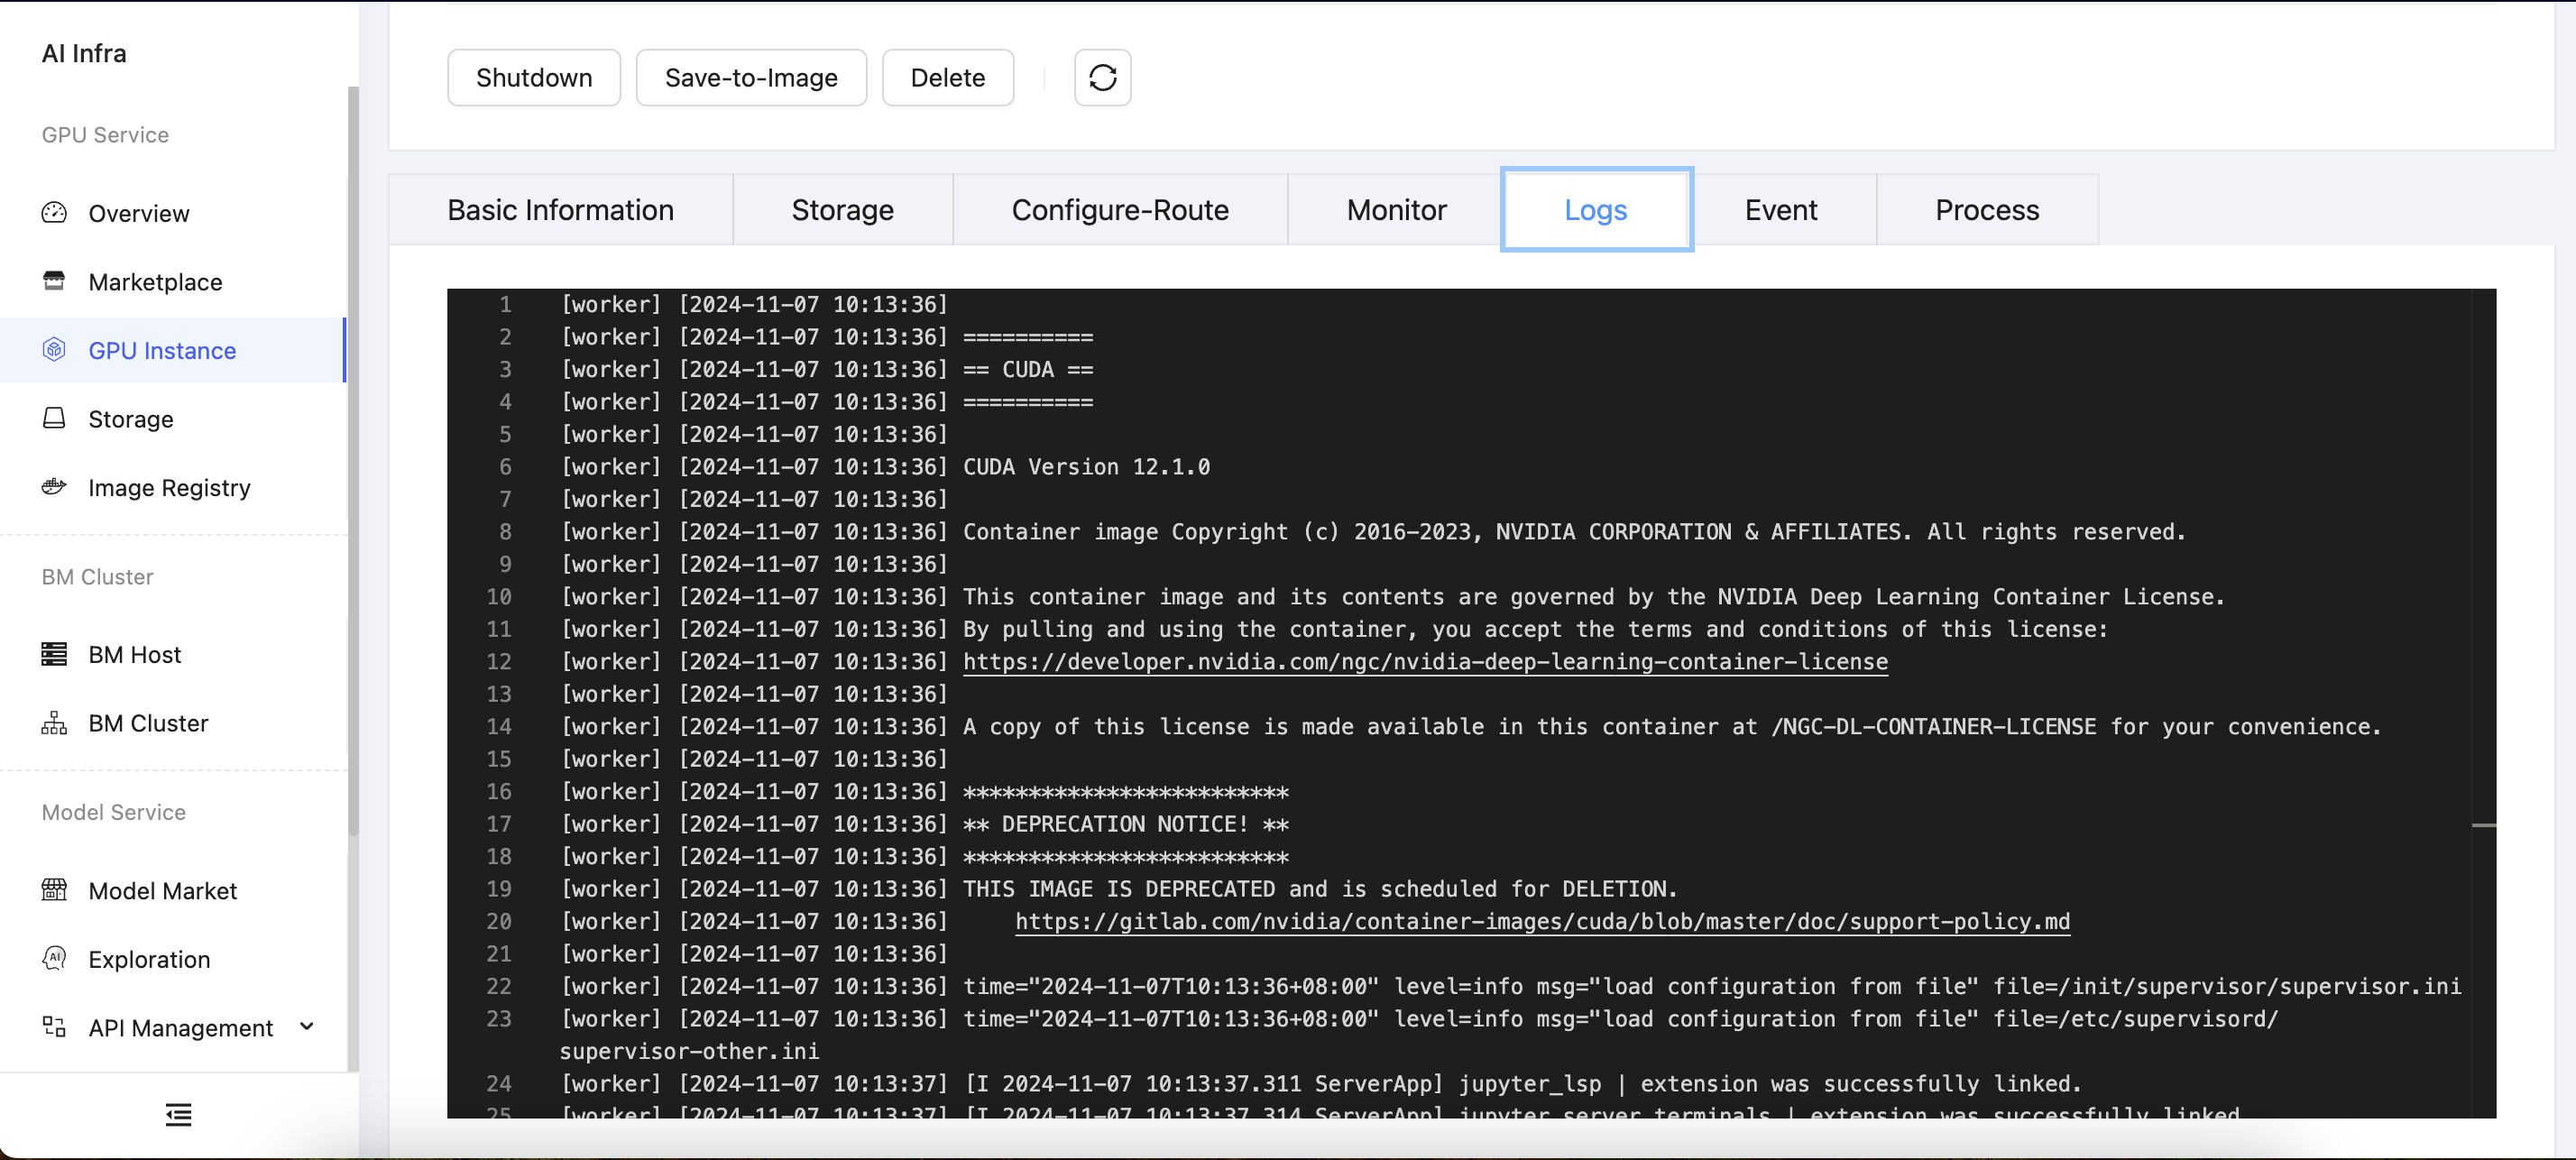
Task: Open sidebar Storage menu item
Action: click(x=173, y=419)
